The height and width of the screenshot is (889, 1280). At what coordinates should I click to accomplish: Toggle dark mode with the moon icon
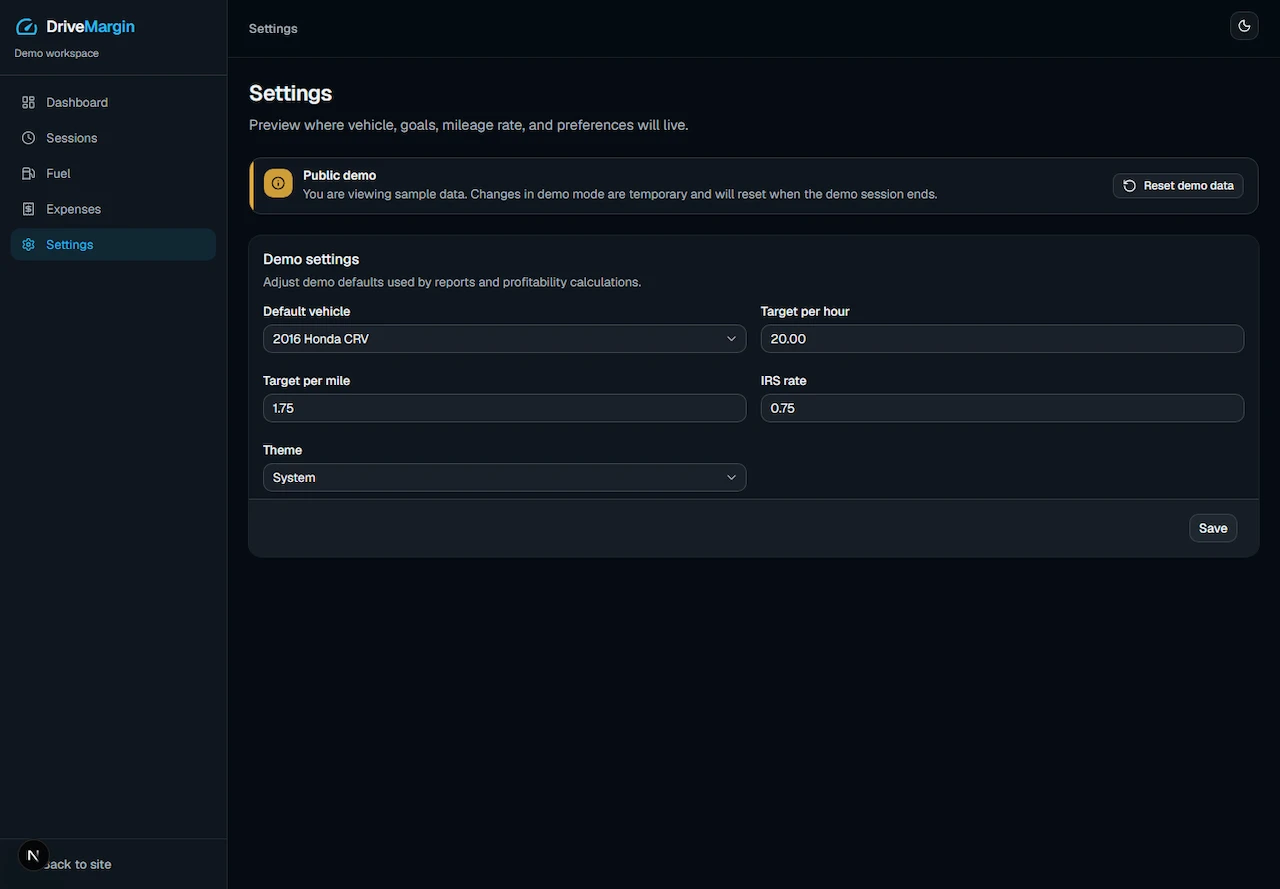pyautogui.click(x=1244, y=26)
